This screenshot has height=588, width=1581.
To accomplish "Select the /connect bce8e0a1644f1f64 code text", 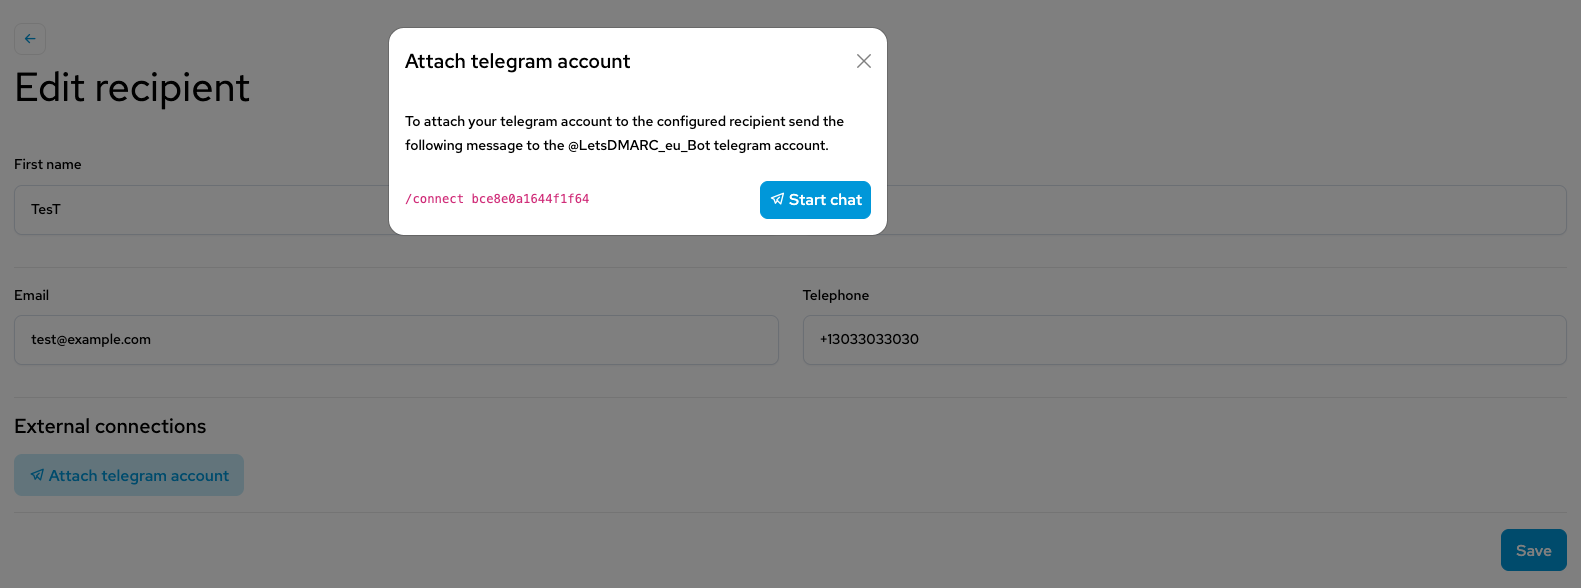I will point(497,199).
